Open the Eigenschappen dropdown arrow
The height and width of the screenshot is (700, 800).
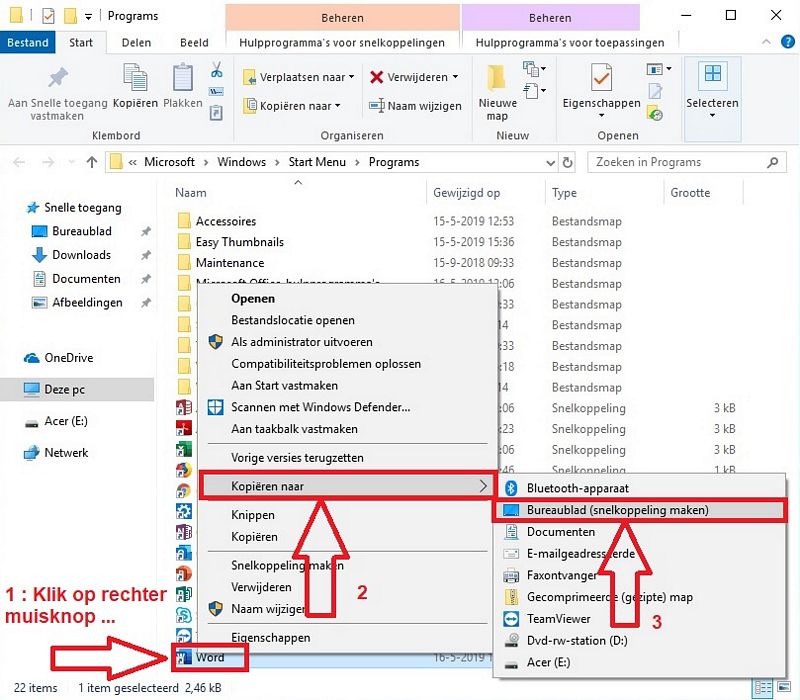[x=602, y=116]
